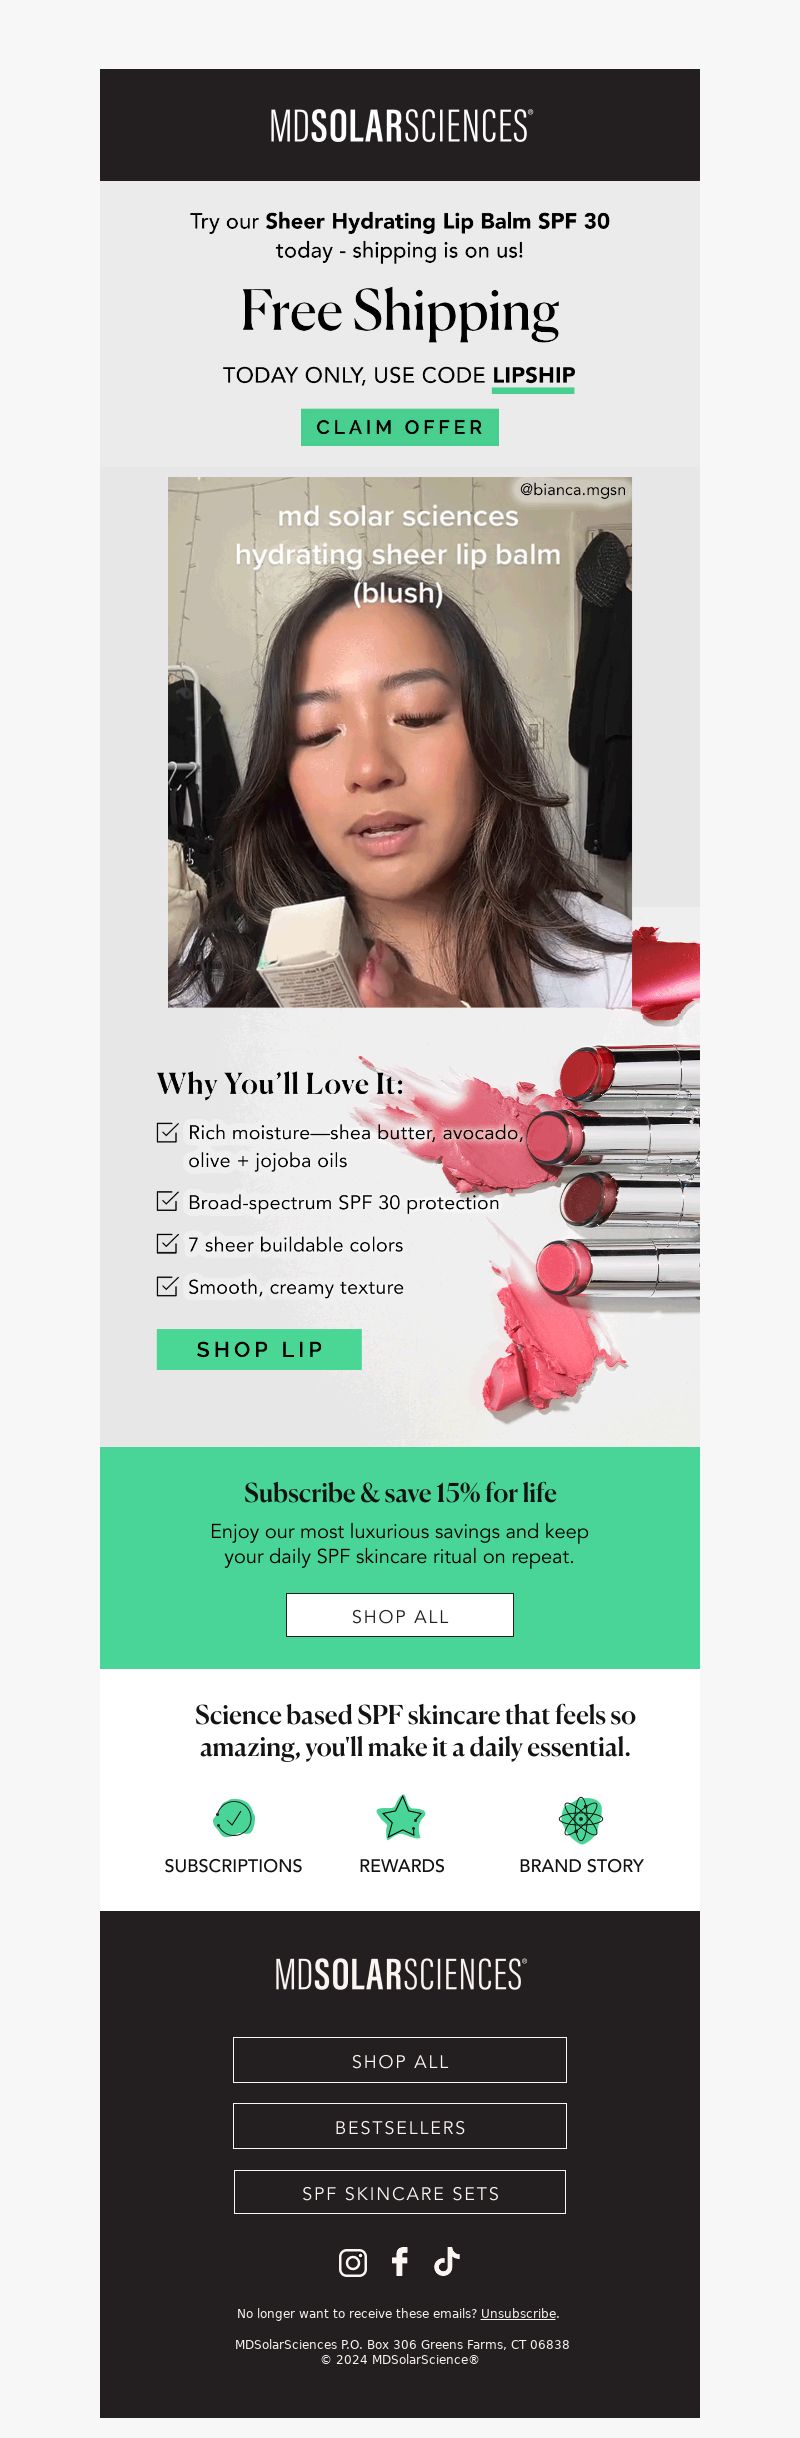The image size is (800, 2438).
Task: Open the Facebook icon in footer
Action: (400, 2261)
